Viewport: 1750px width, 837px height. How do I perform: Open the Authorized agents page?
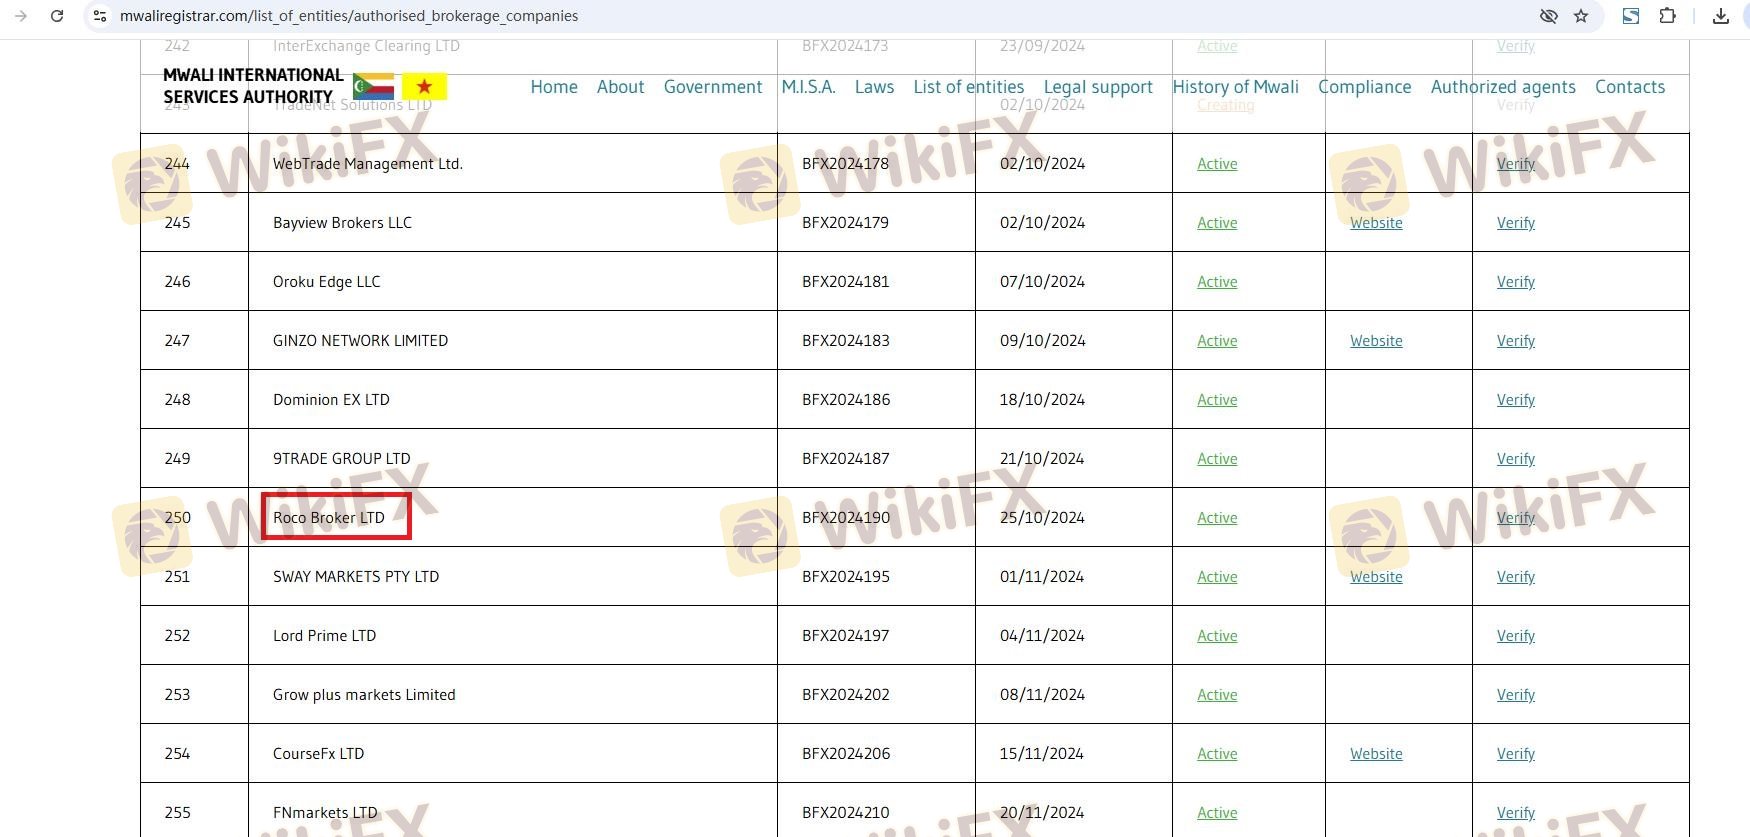(x=1502, y=87)
